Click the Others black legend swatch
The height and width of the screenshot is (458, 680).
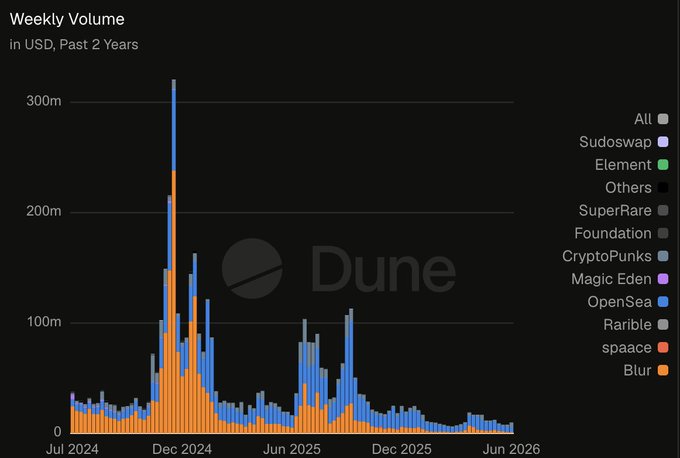coord(663,188)
